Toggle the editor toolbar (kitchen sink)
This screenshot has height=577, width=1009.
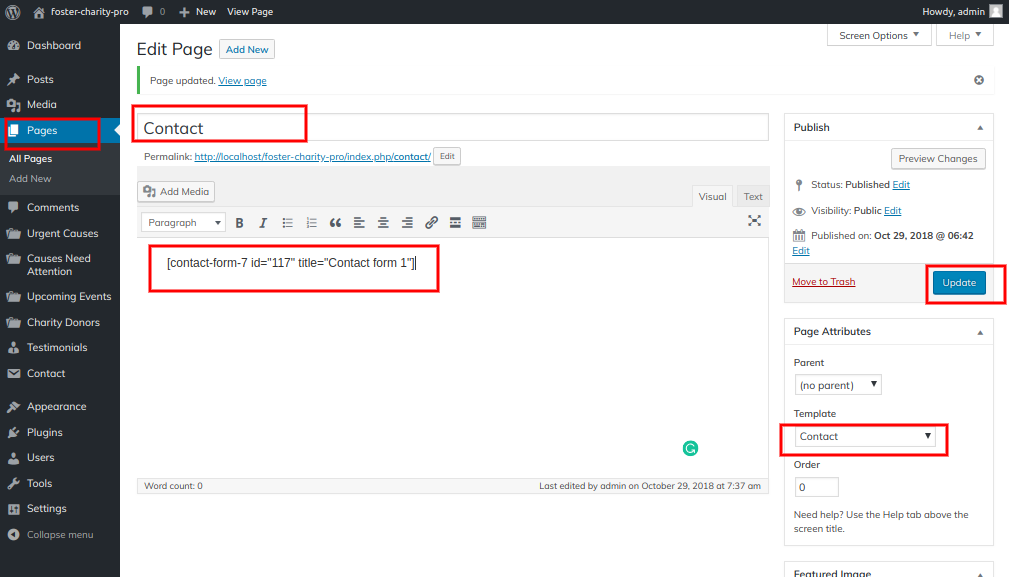[x=479, y=223]
